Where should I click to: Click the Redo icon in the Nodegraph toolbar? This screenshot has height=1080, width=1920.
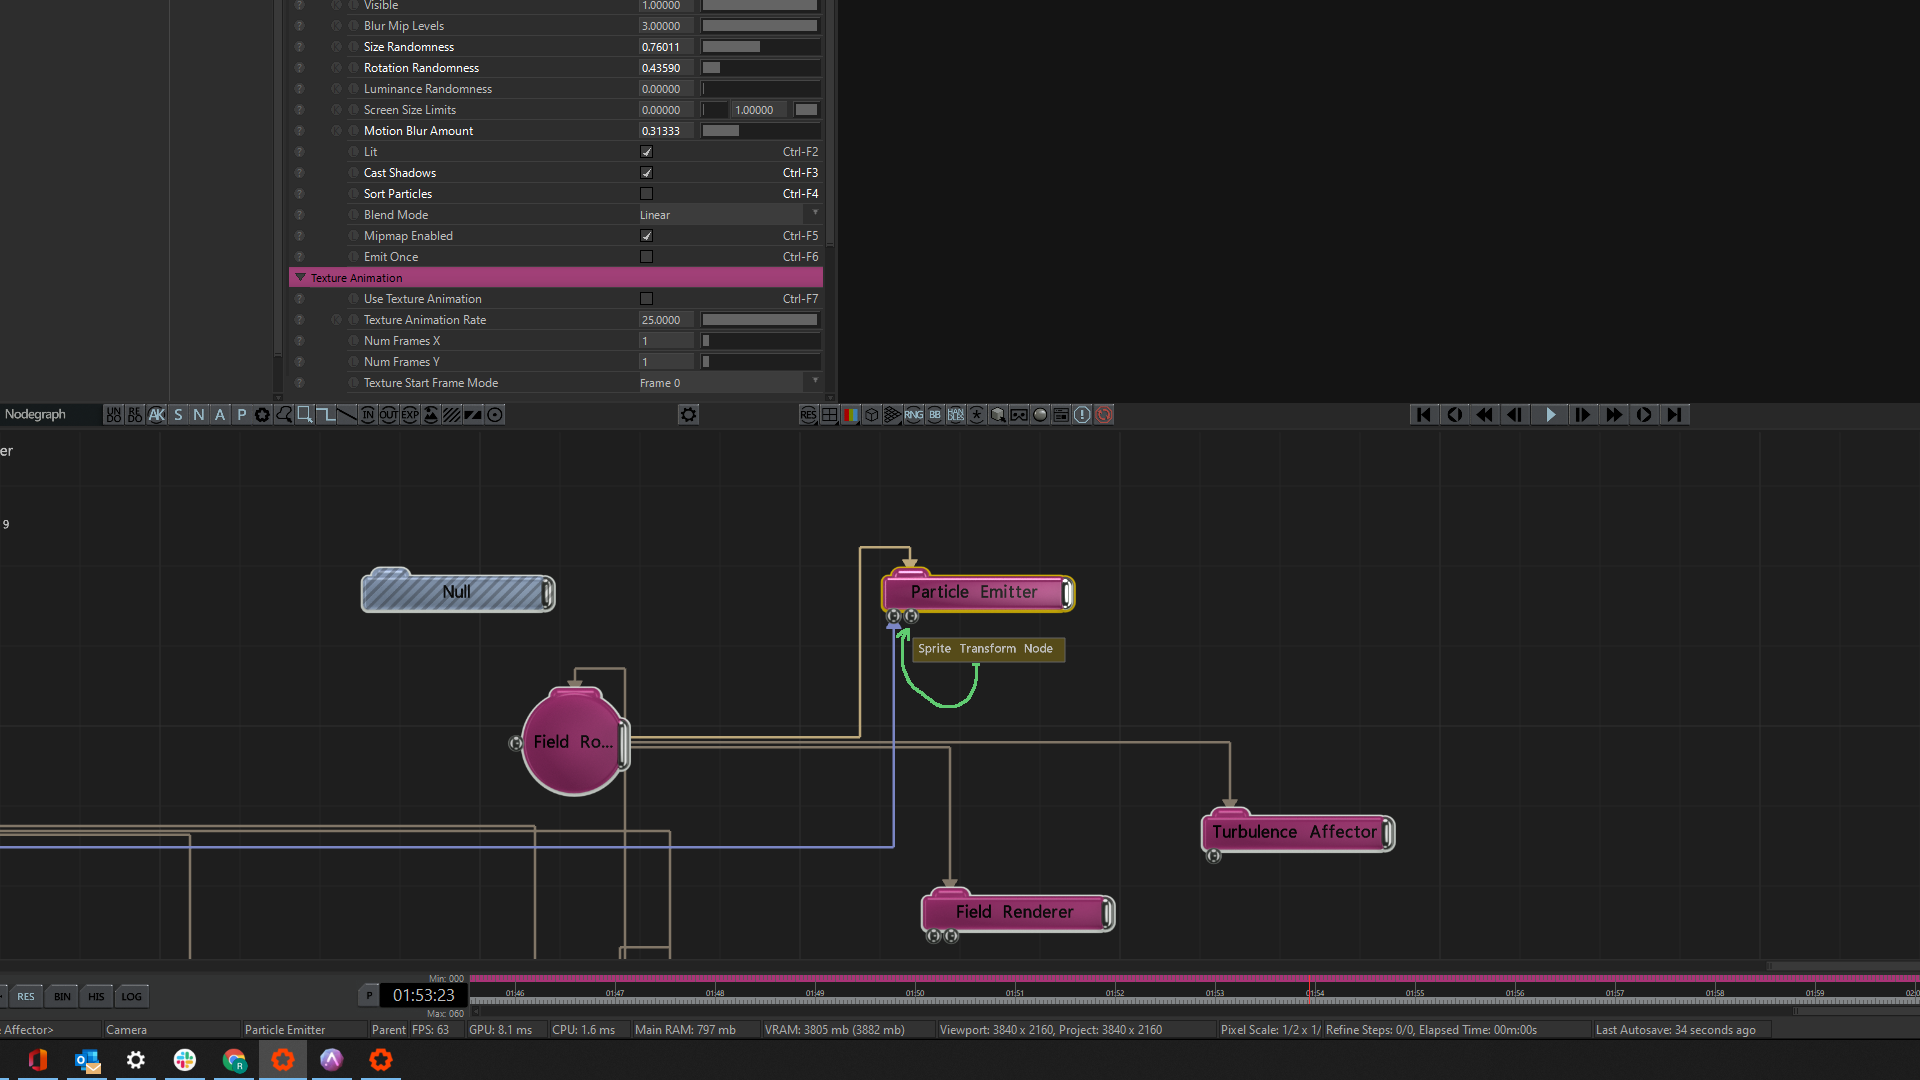pyautogui.click(x=135, y=415)
